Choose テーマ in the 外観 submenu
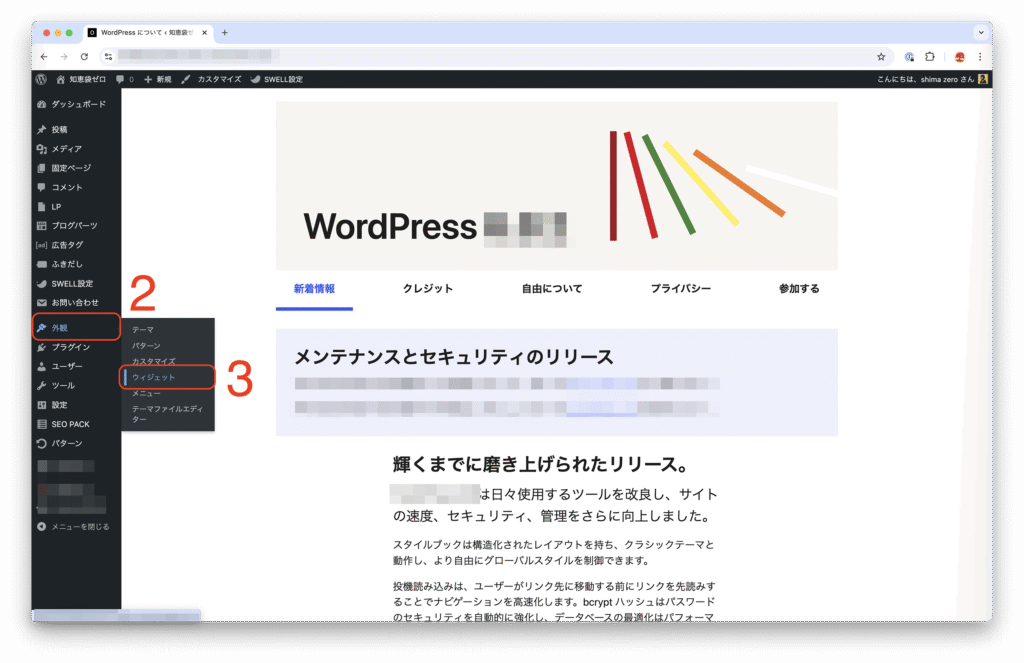This screenshot has height=663, width=1024. 168,330
